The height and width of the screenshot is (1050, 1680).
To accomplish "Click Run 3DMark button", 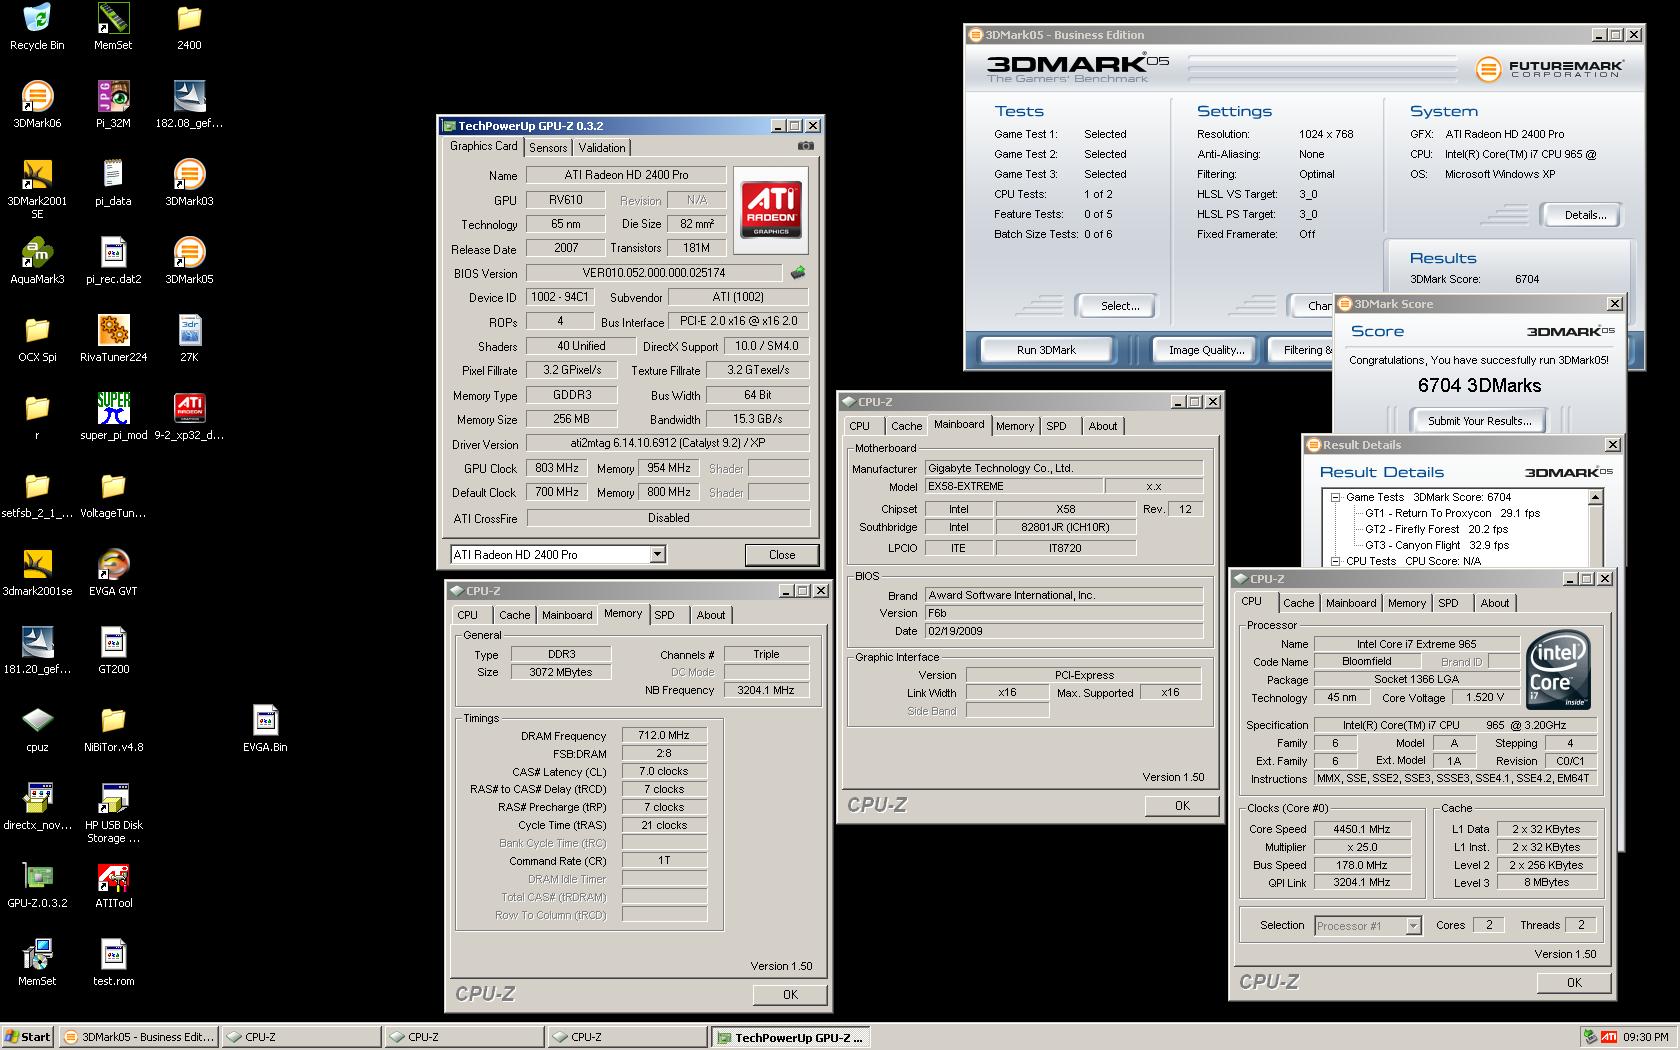I will [1046, 350].
